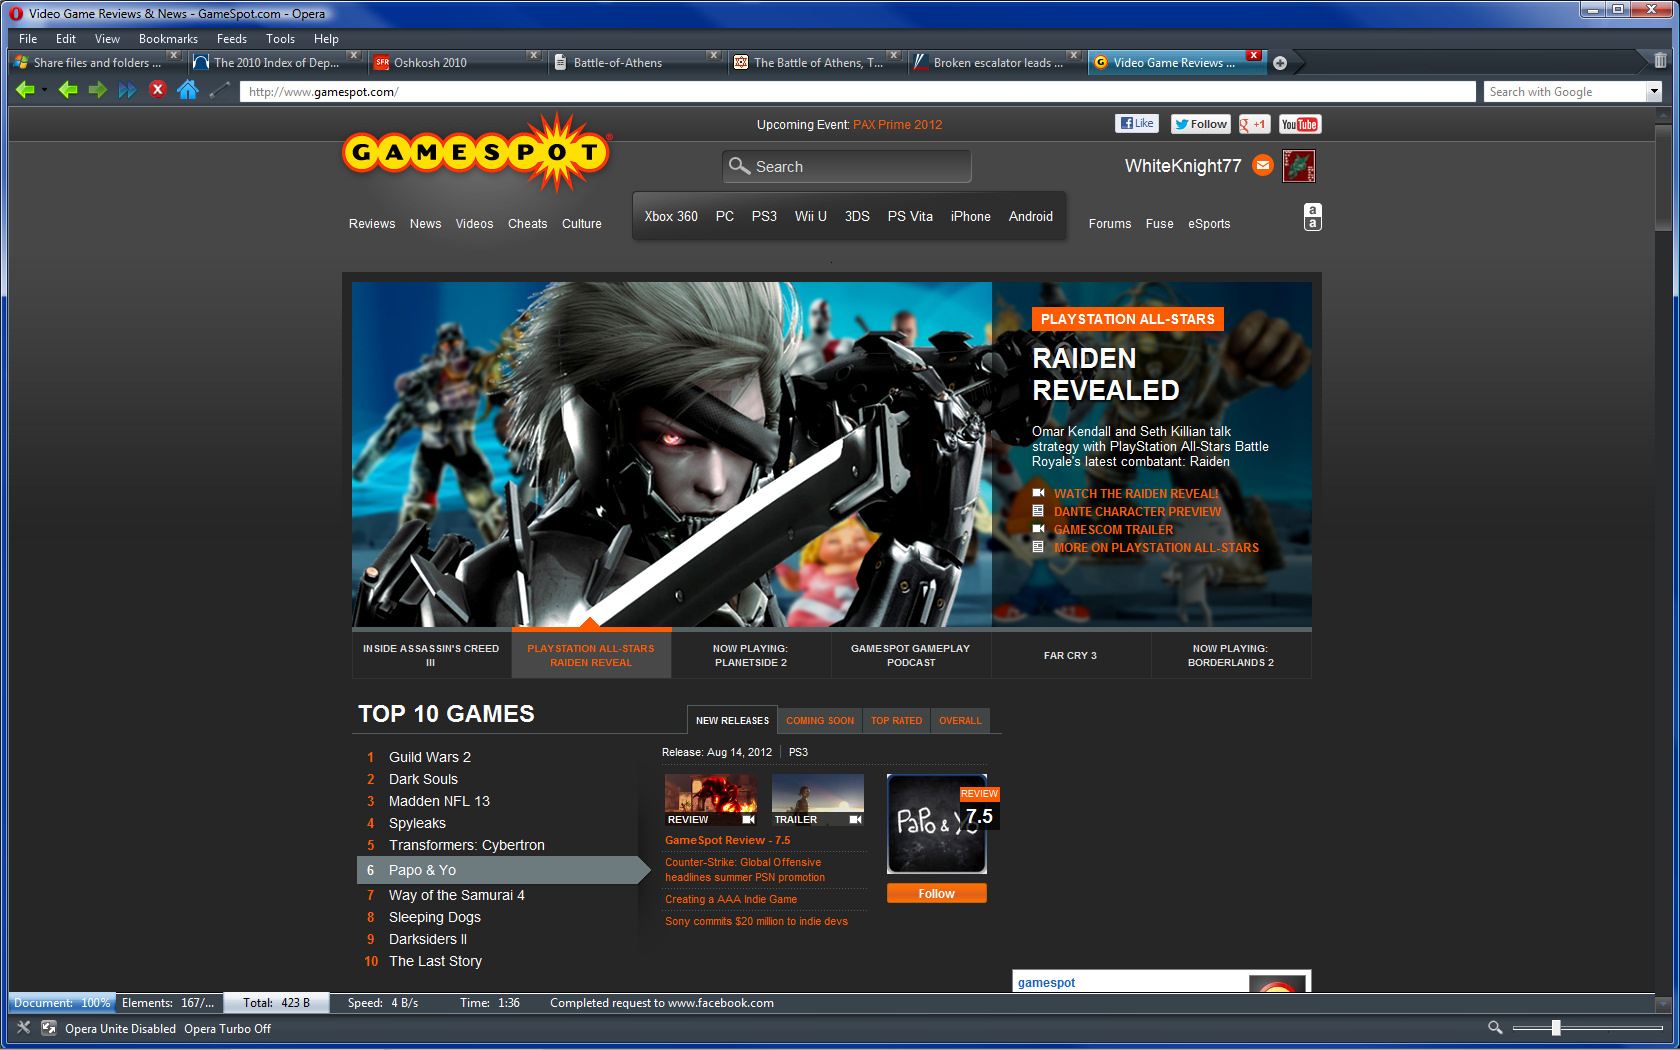Close the Broken escalator leads tab

(1073, 55)
